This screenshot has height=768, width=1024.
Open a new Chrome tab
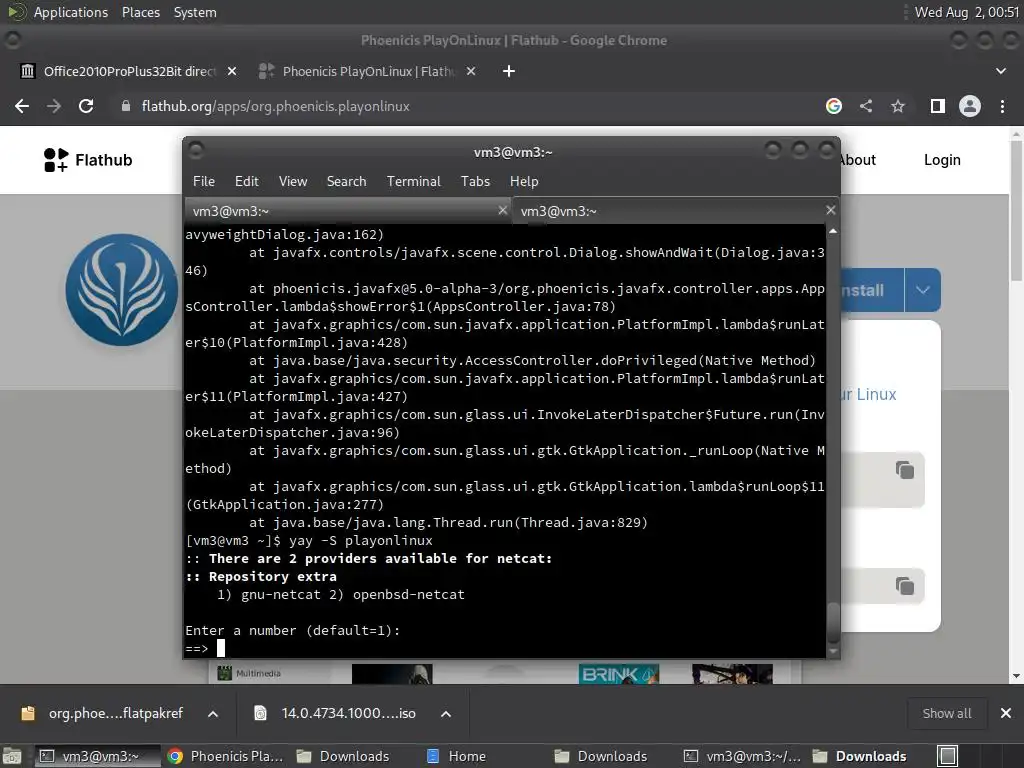tap(509, 71)
